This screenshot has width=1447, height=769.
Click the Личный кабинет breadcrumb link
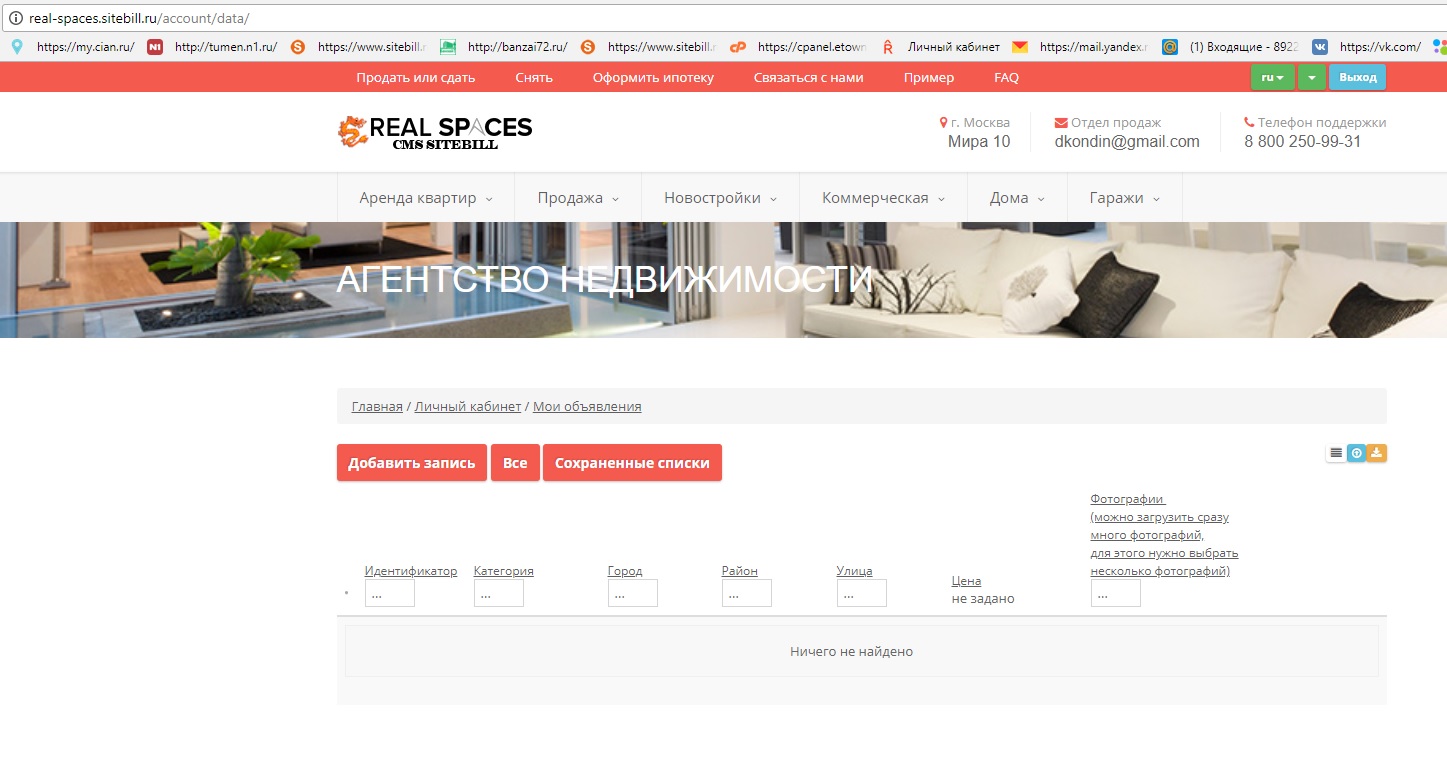click(468, 406)
